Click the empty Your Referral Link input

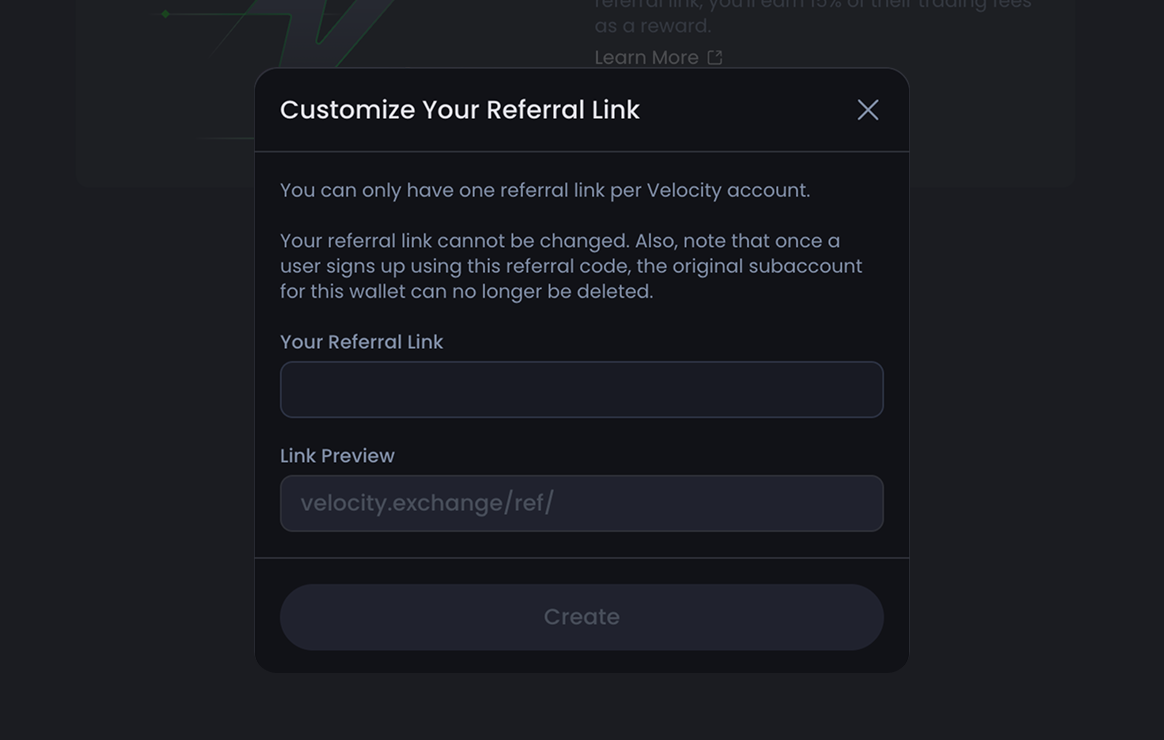point(581,390)
